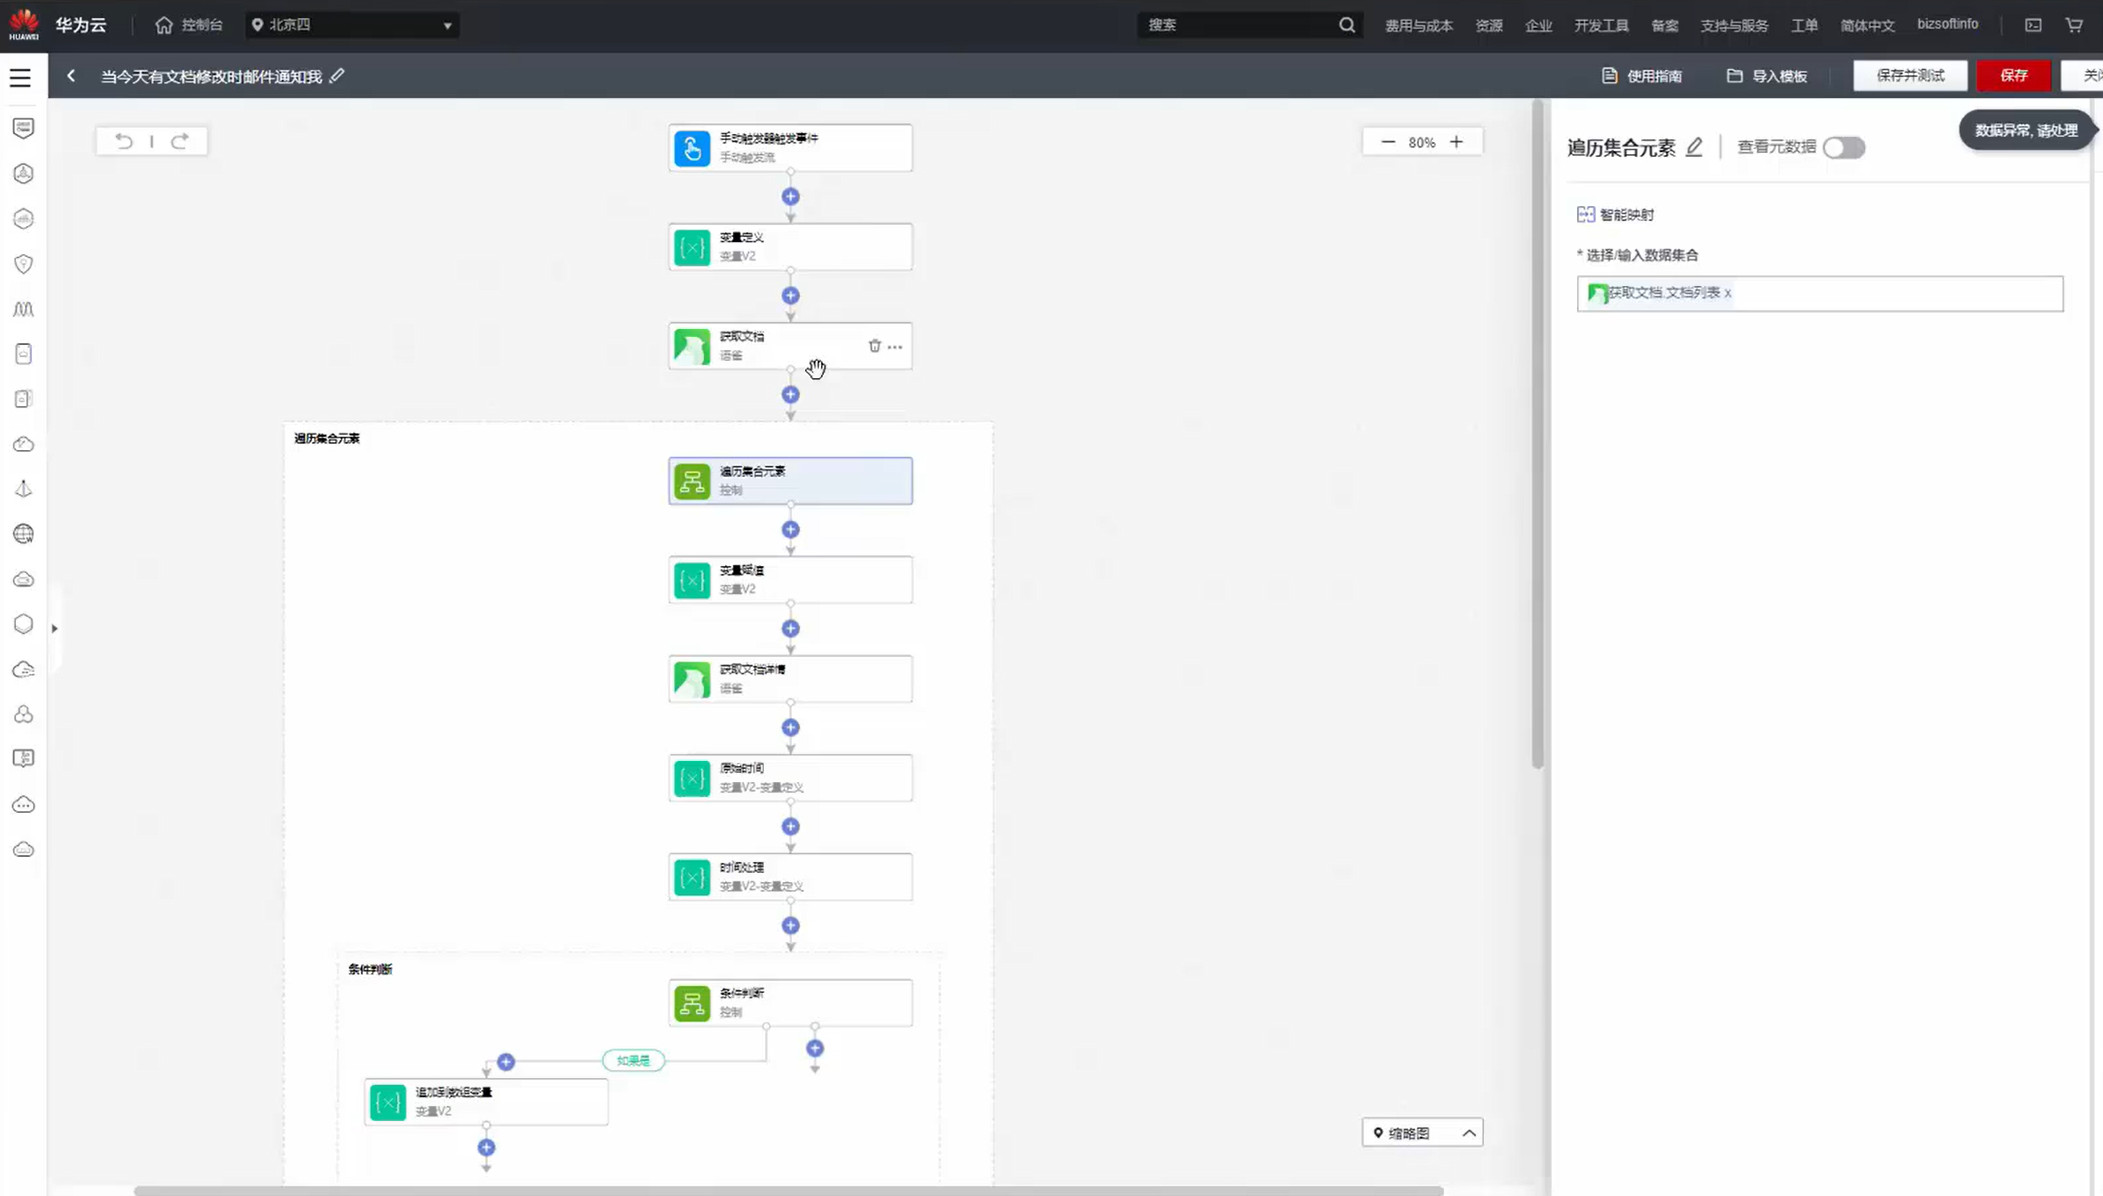Image resolution: width=2103 pixels, height=1196 pixels.
Task: Decrease canvas zoom with the minus button
Action: point(1387,142)
